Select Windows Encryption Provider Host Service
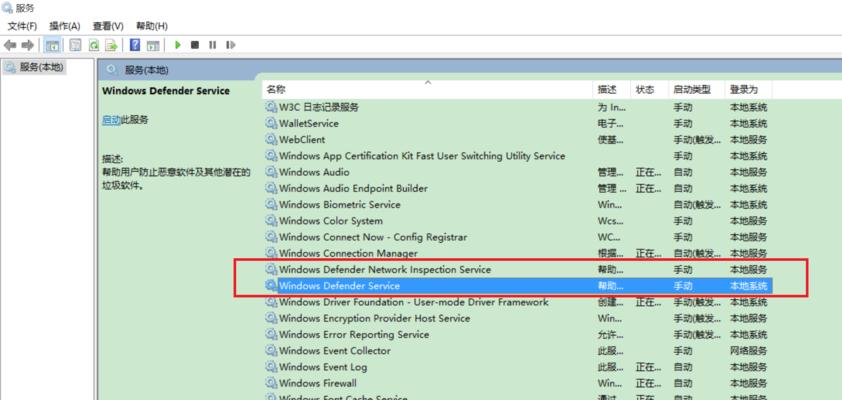Viewport: 842px width, 400px height. pos(517,318)
